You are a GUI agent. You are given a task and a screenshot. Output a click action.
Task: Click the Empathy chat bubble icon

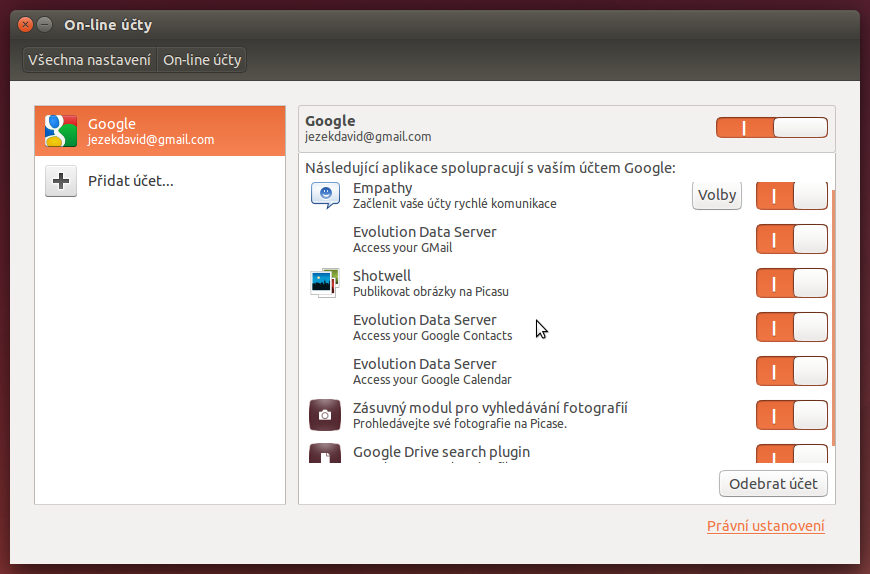coord(325,195)
